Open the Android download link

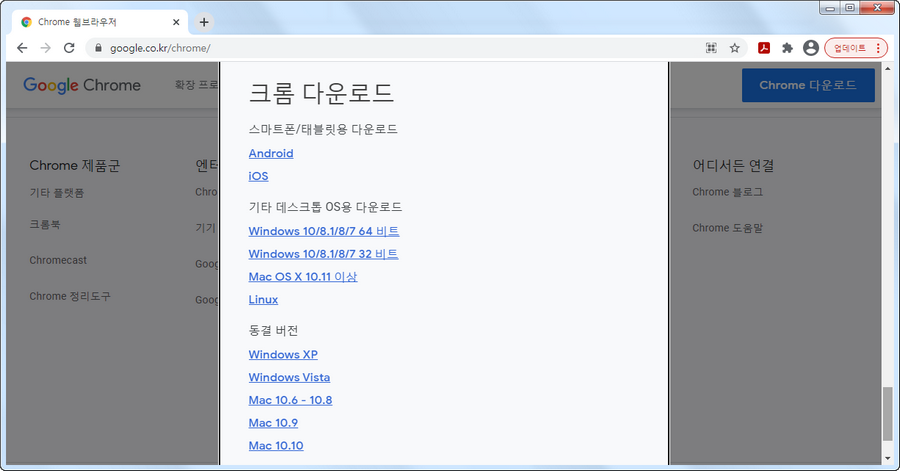click(271, 153)
